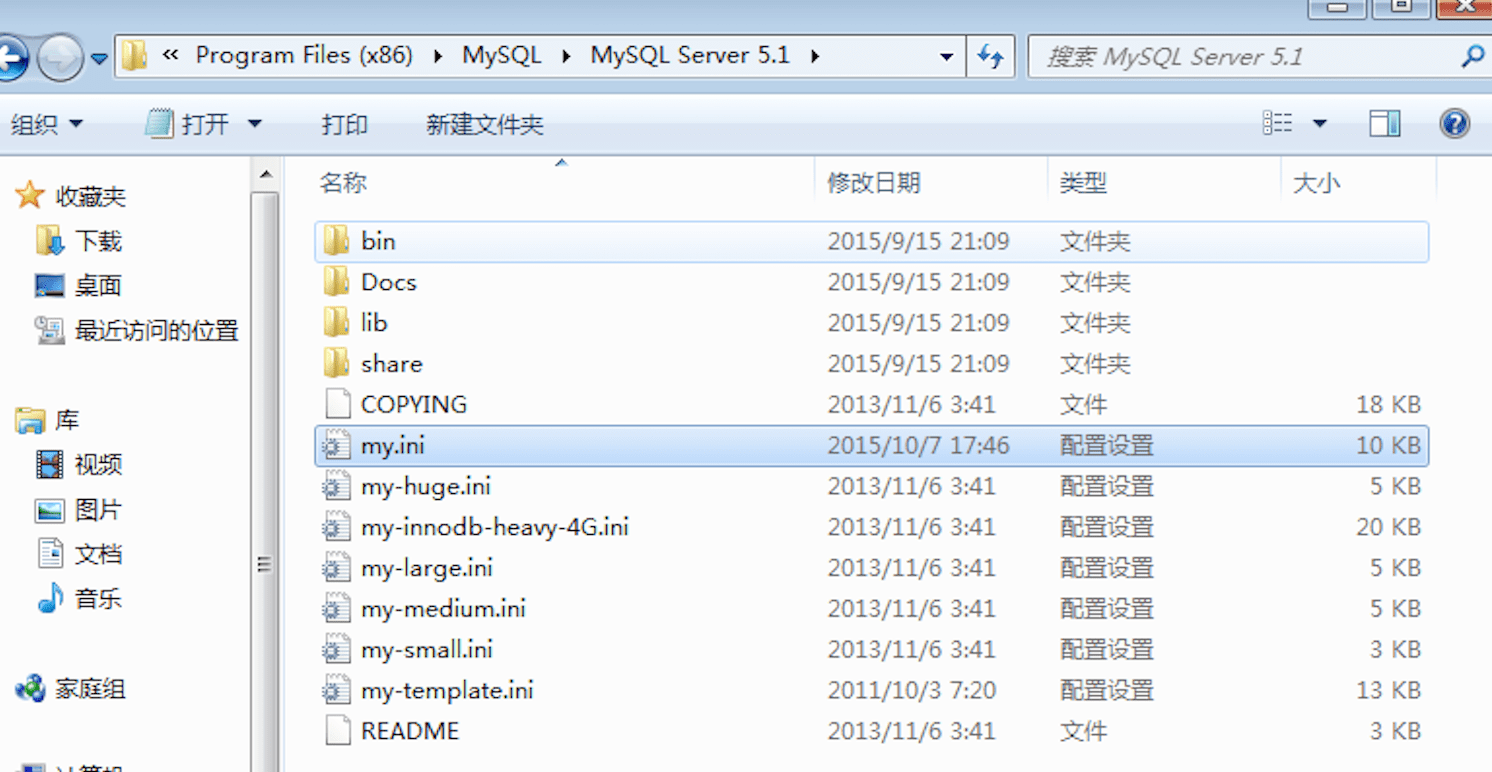
Task: Click the my-medium.ini file icon
Action: click(337, 609)
